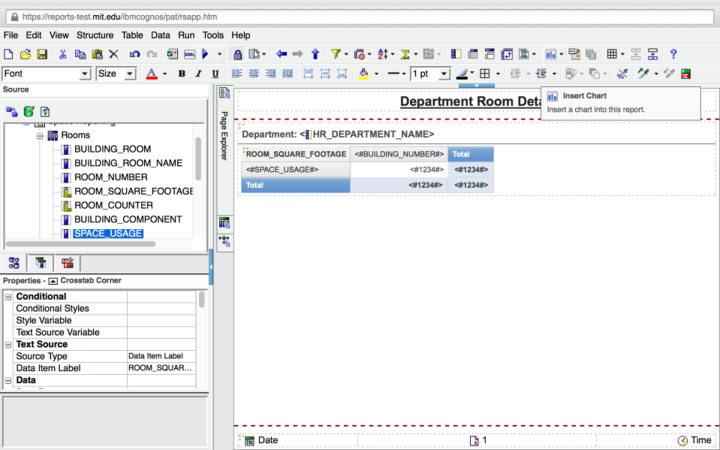This screenshot has height=450, width=720.
Task: Click the Data Item Label property value
Action: pyautogui.click(x=160, y=368)
